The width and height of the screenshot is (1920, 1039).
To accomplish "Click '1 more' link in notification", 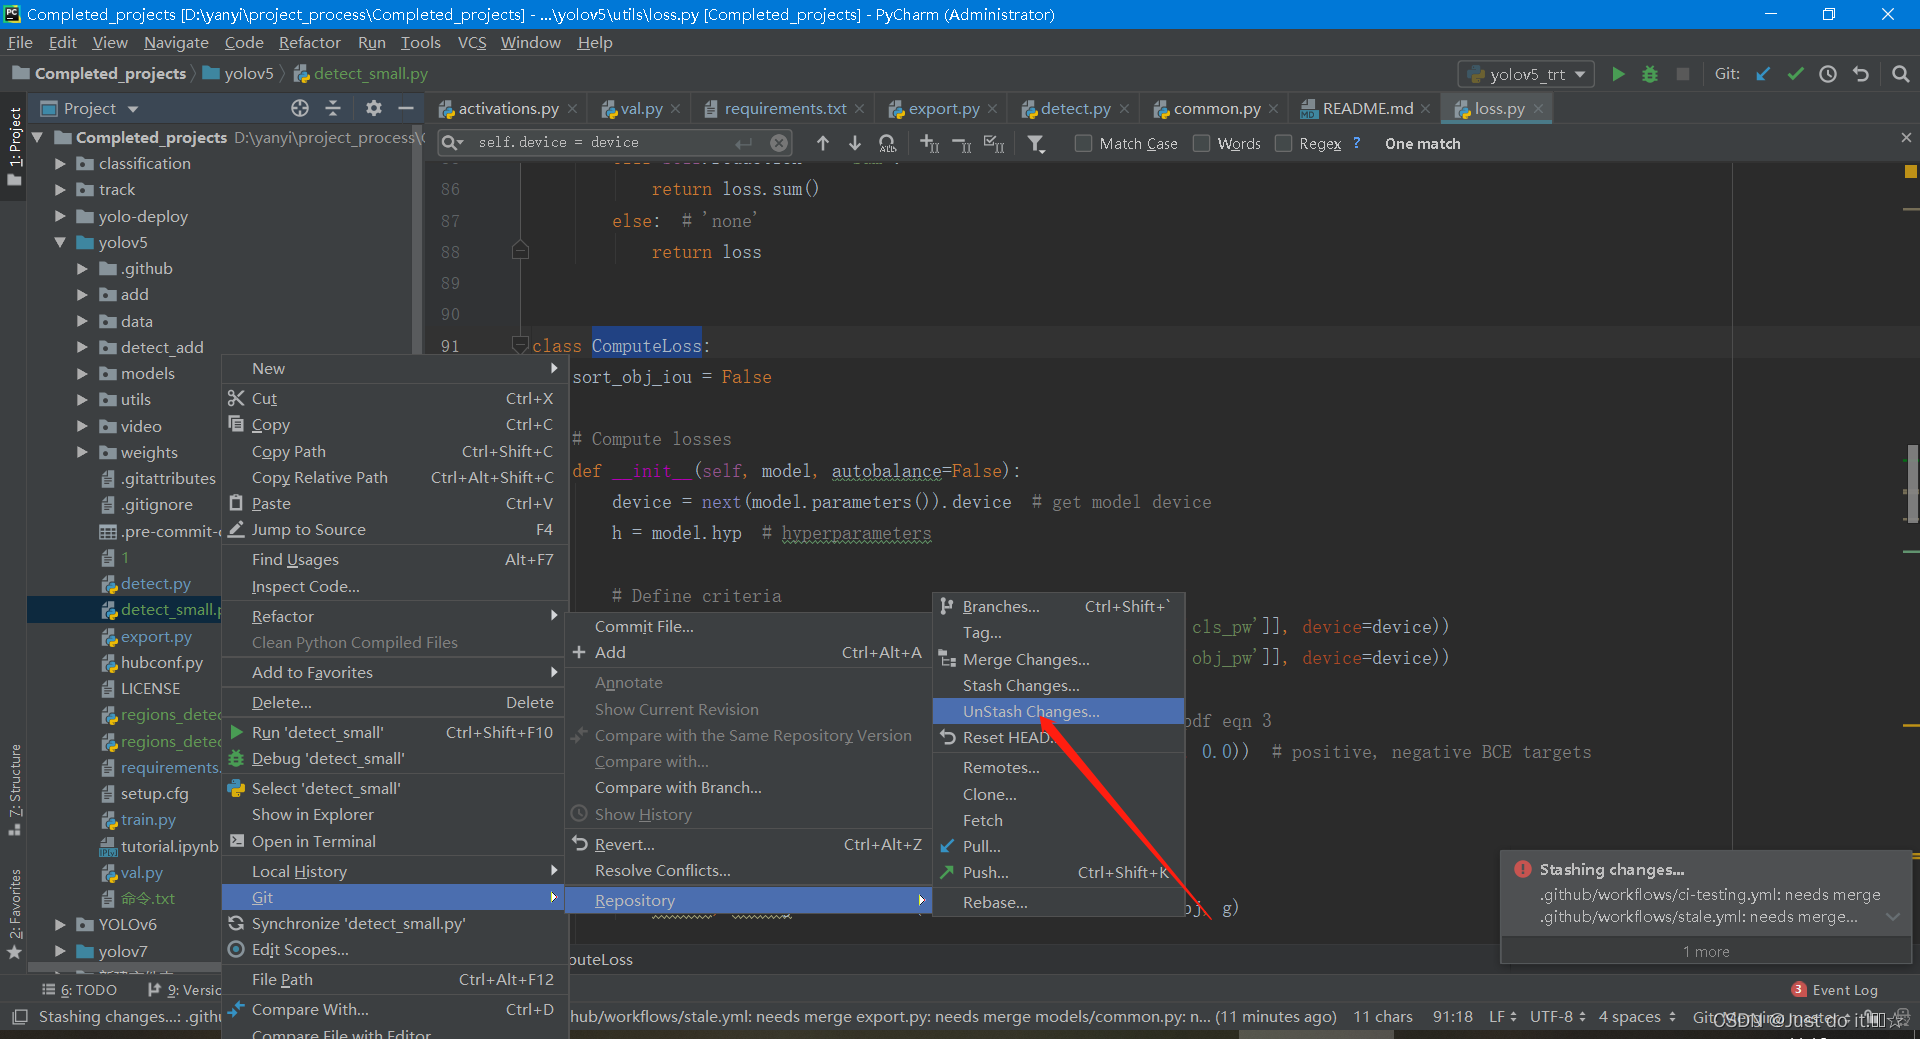I will pos(1706,951).
